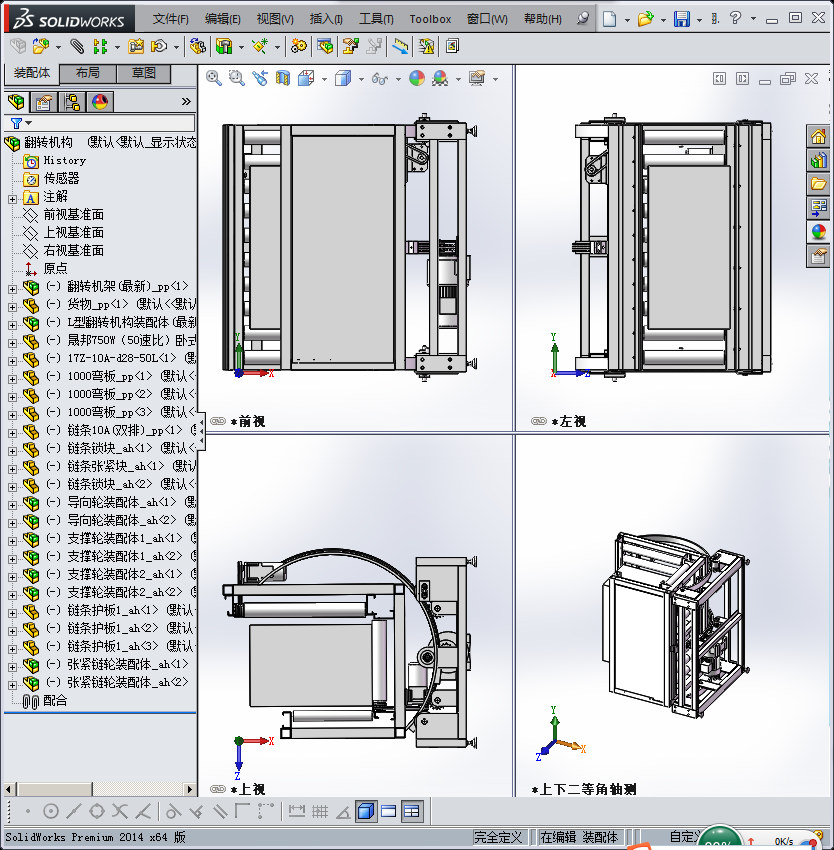Click the panel collapse handle on tree edge
This screenshot has height=850, width=834.
coord(201,432)
